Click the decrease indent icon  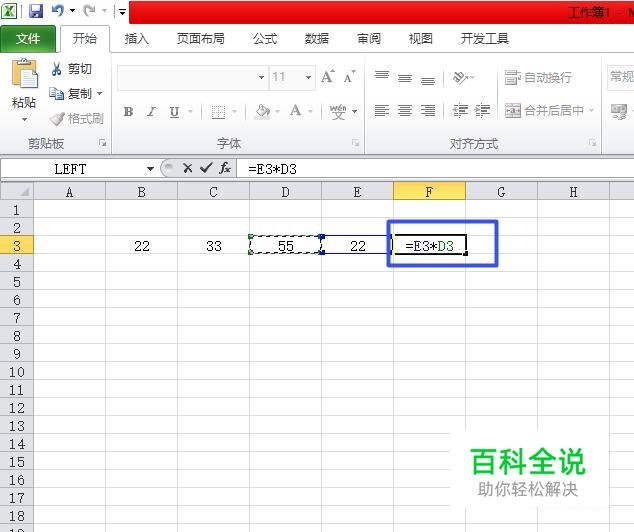460,110
